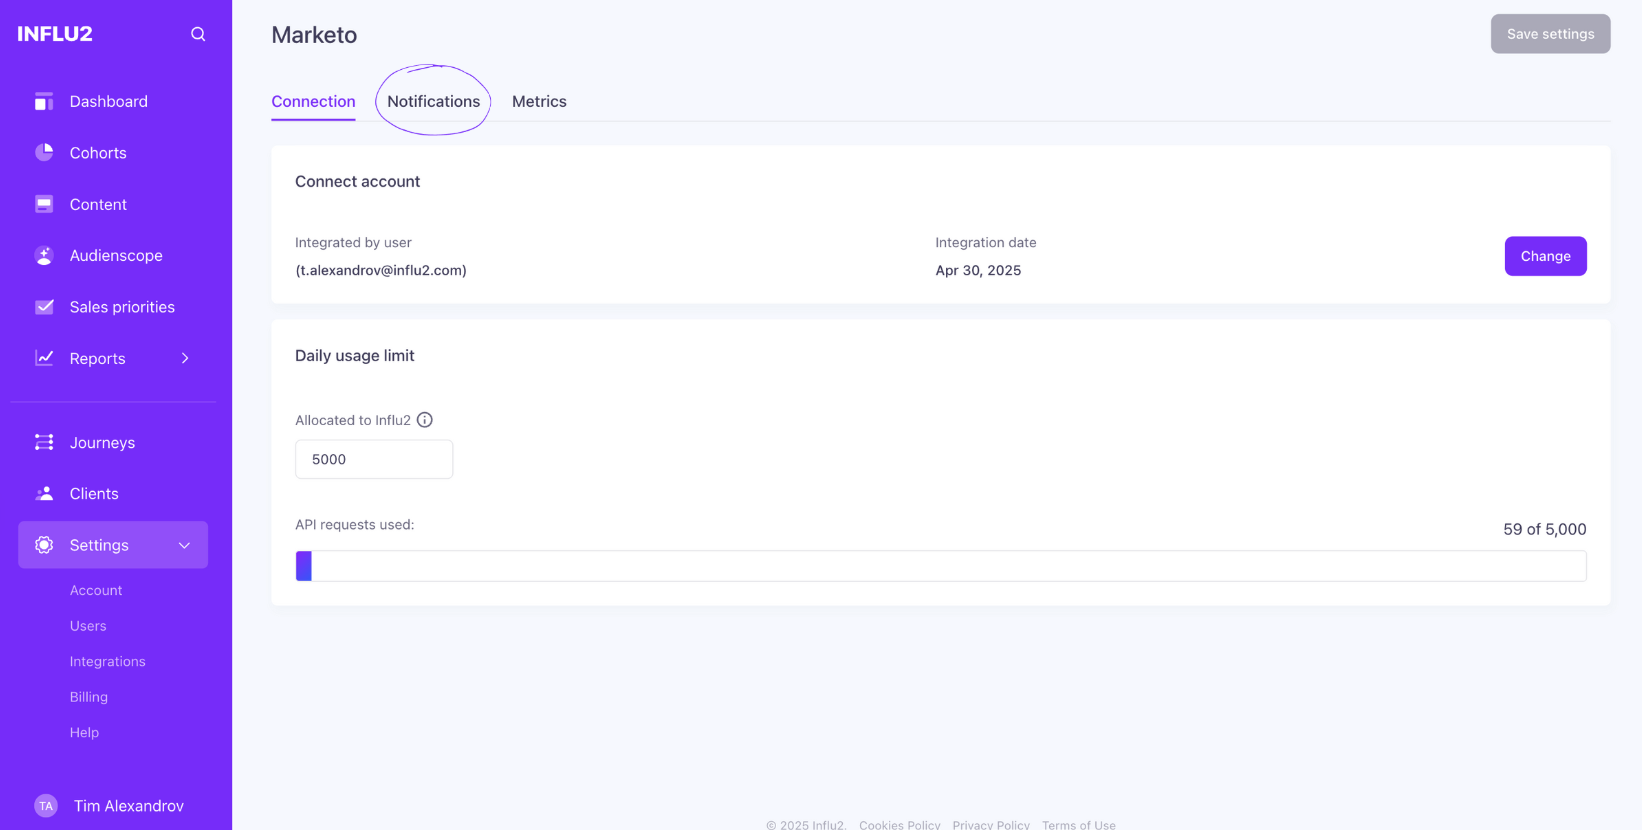Click the Save settings button
The width and height of the screenshot is (1642, 830).
click(x=1550, y=34)
